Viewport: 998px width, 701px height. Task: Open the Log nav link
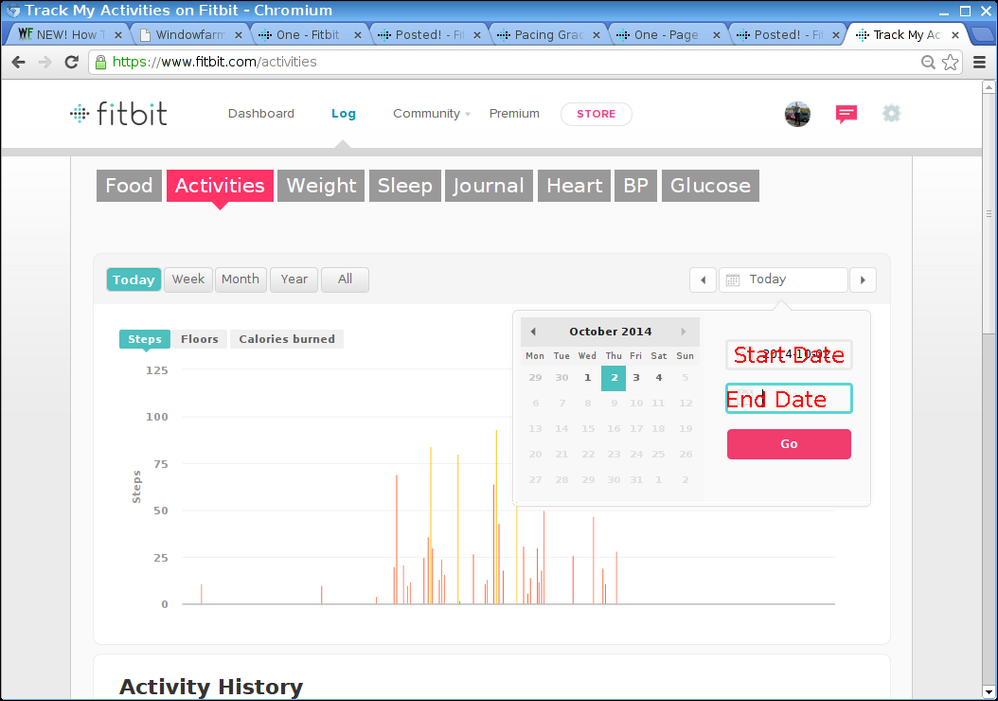(343, 113)
